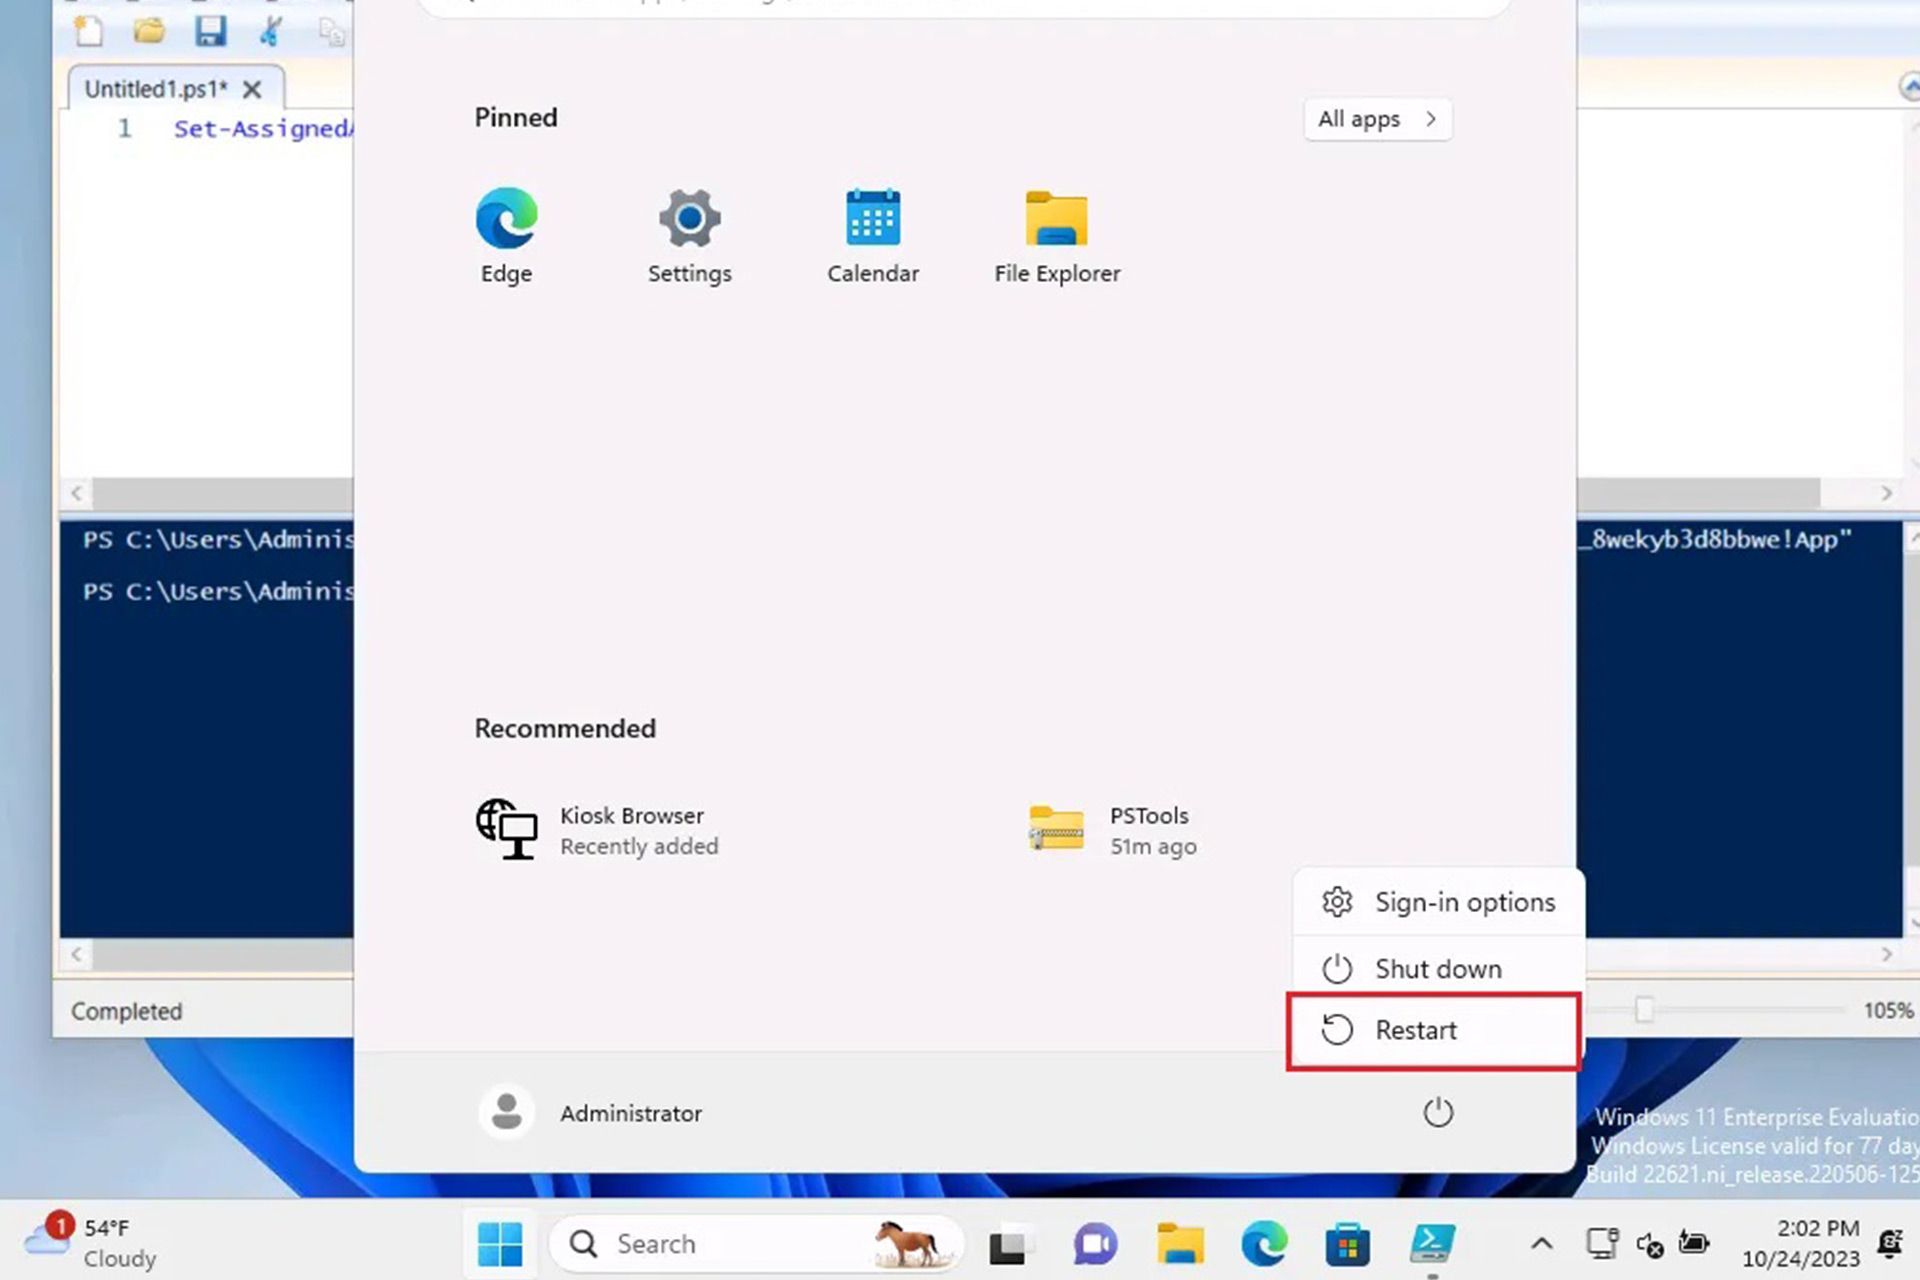
Task: Open the recommended PSTools folder
Action: pos(1112,830)
